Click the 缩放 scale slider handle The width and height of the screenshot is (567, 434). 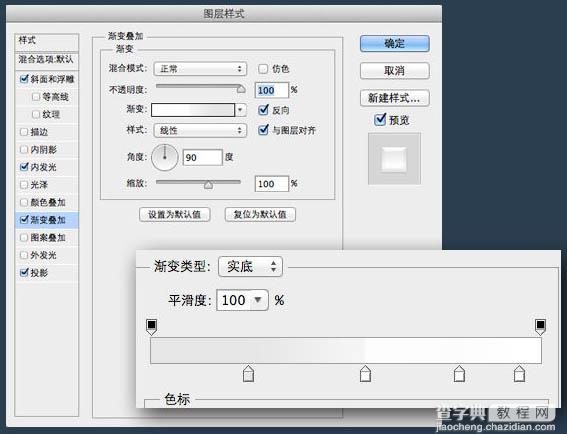[208, 184]
